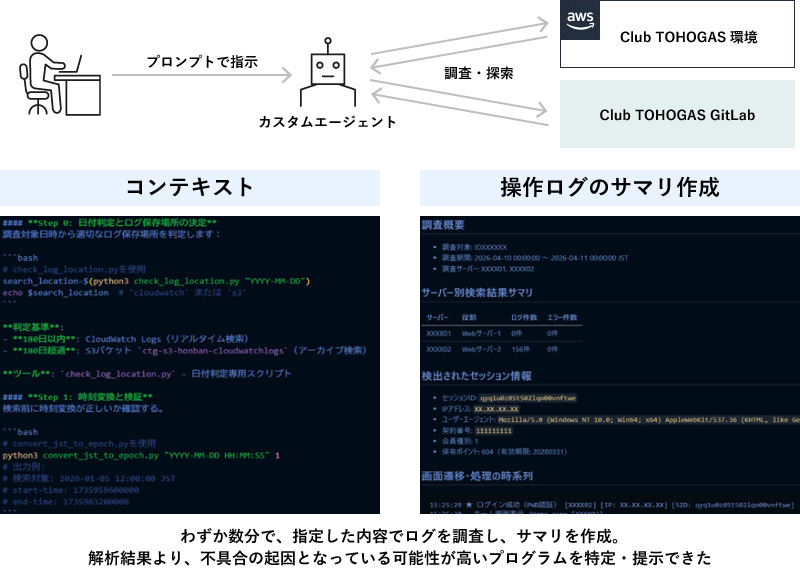The image size is (800, 570).
Task: Click the セッションID value qyq1u0z05t5021qo00vnftwe
Action: coord(528,398)
